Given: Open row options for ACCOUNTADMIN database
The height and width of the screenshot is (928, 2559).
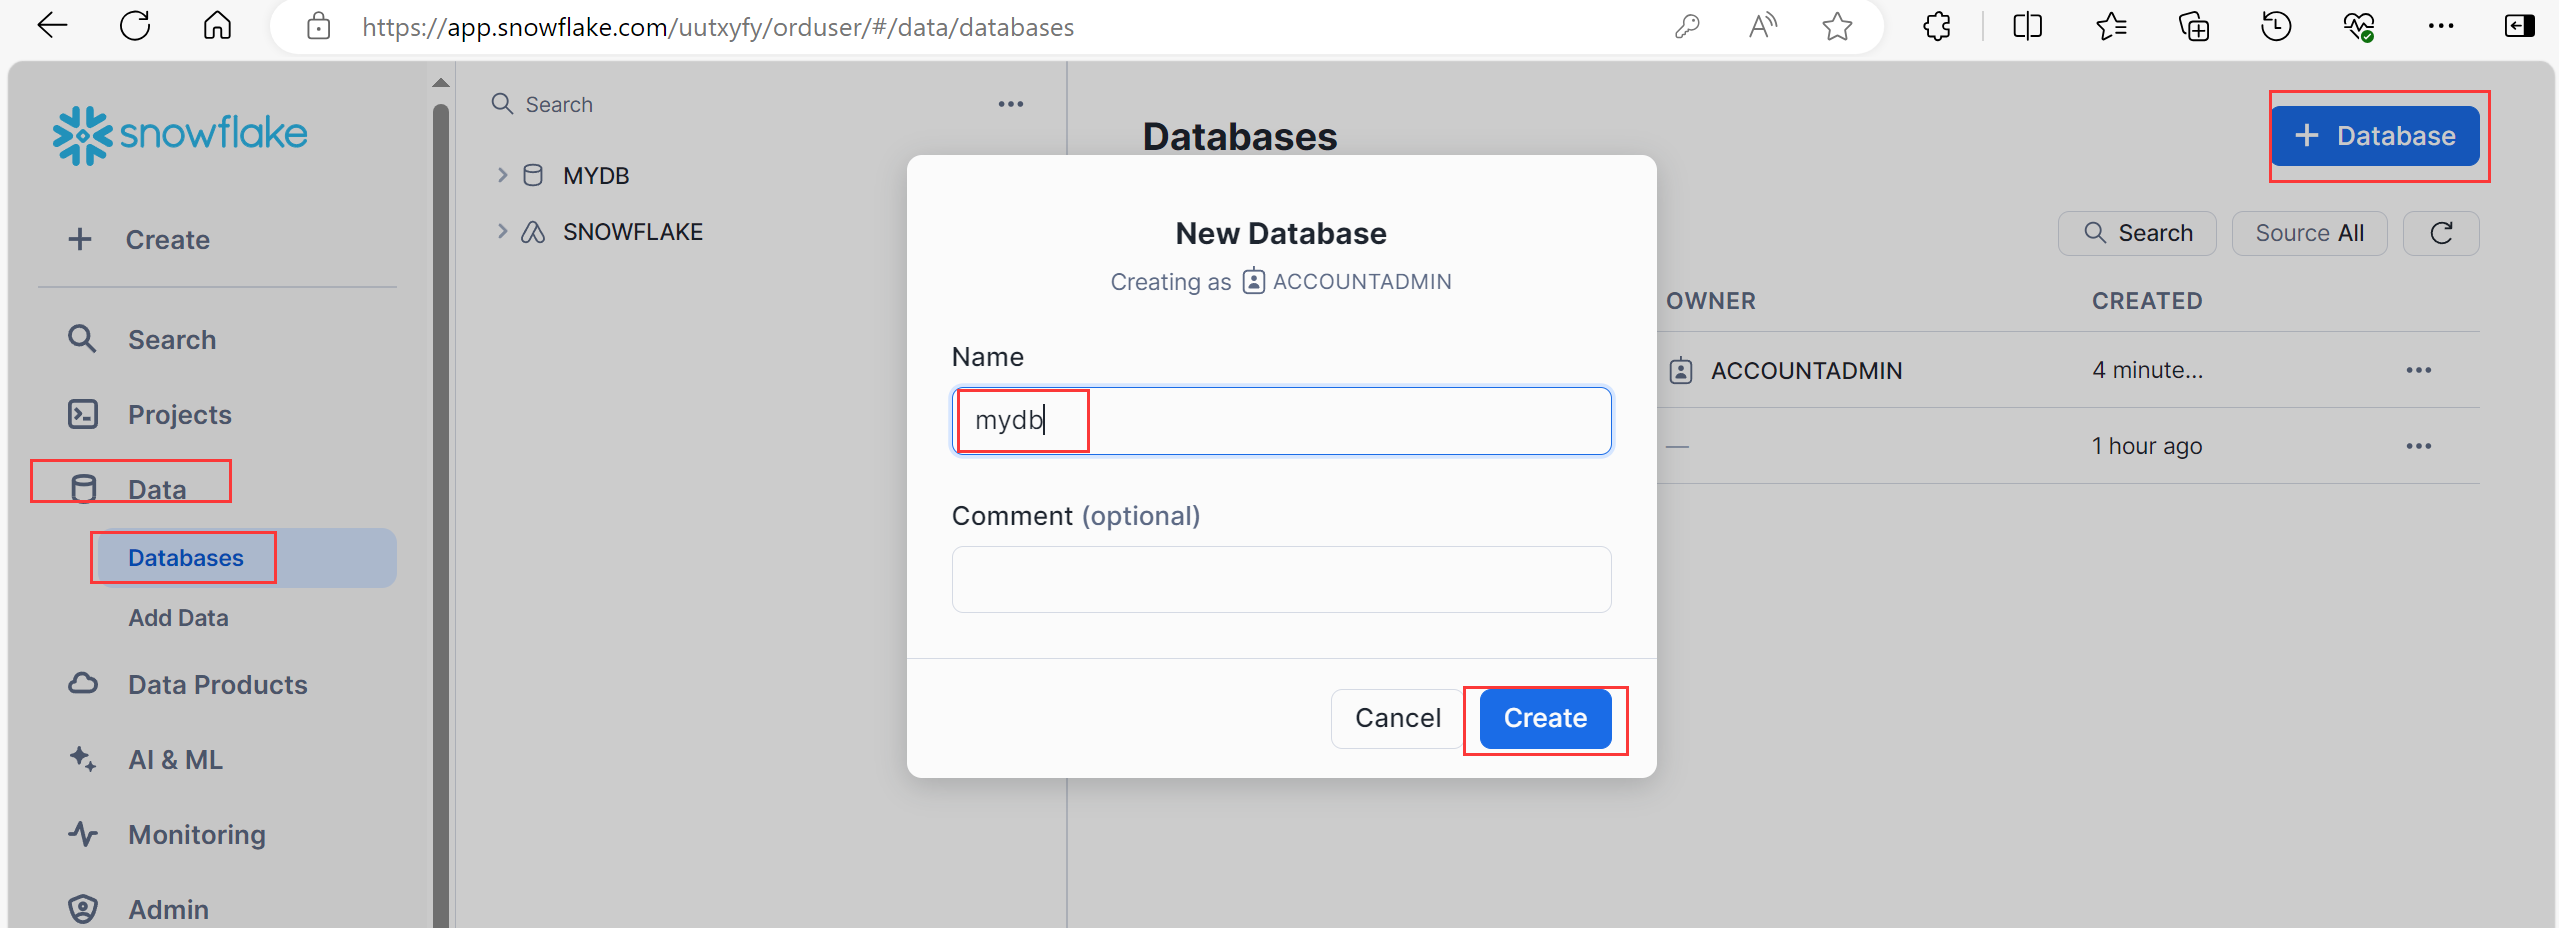Looking at the screenshot, I should (x=2418, y=370).
